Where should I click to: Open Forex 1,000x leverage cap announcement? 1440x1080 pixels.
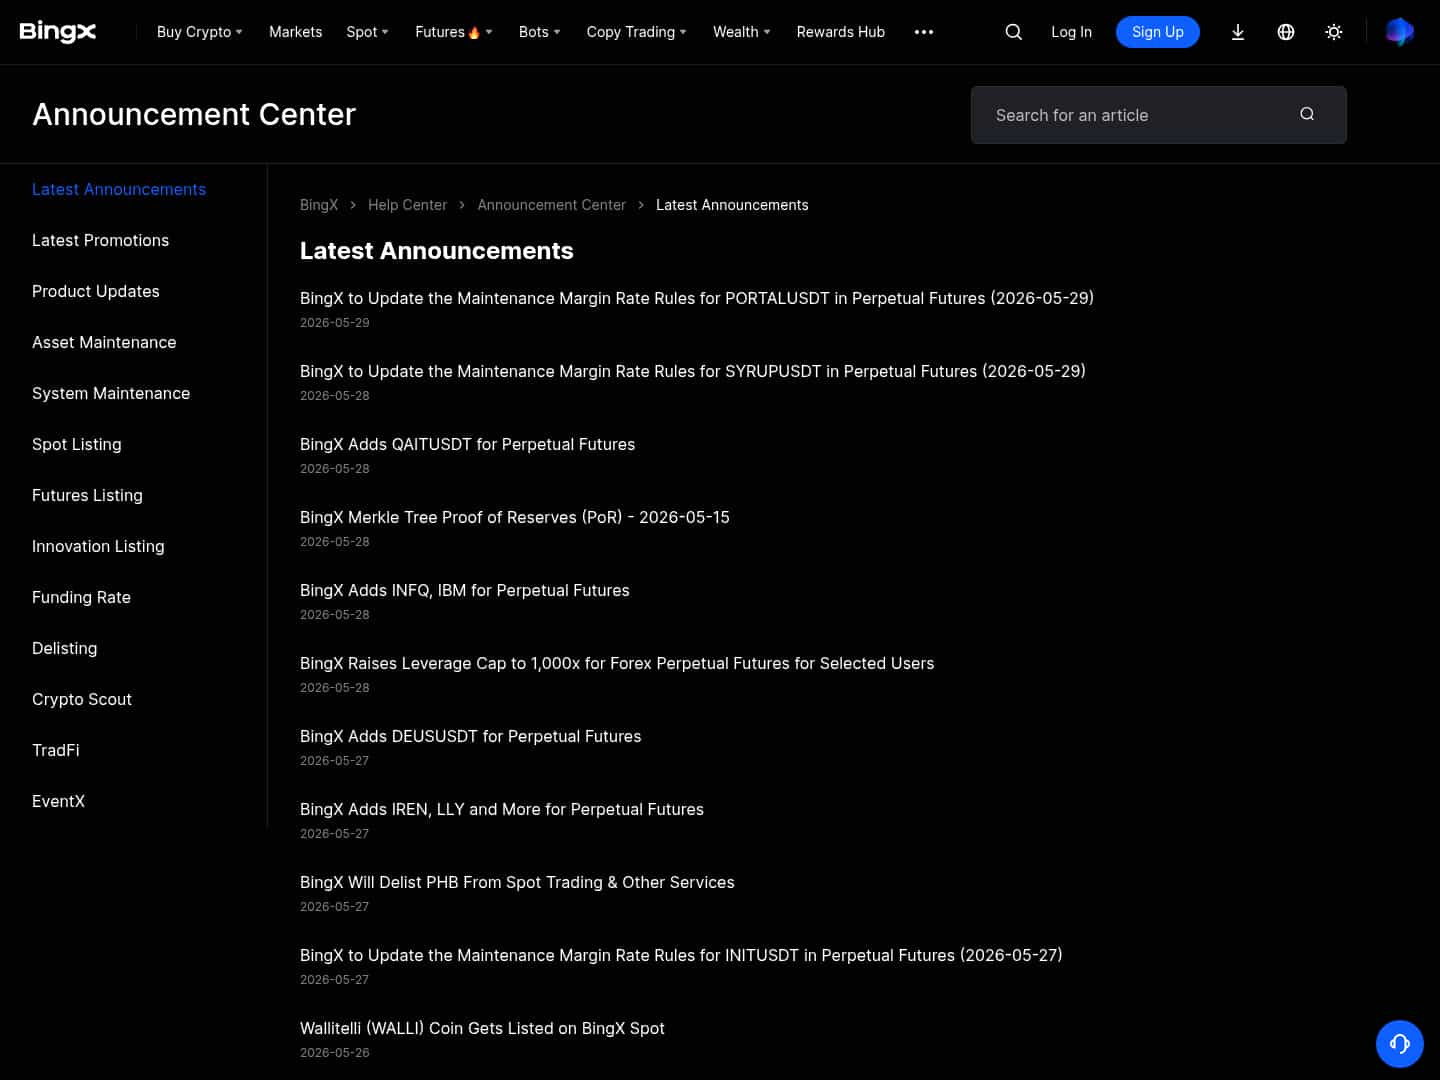pyautogui.click(x=617, y=663)
